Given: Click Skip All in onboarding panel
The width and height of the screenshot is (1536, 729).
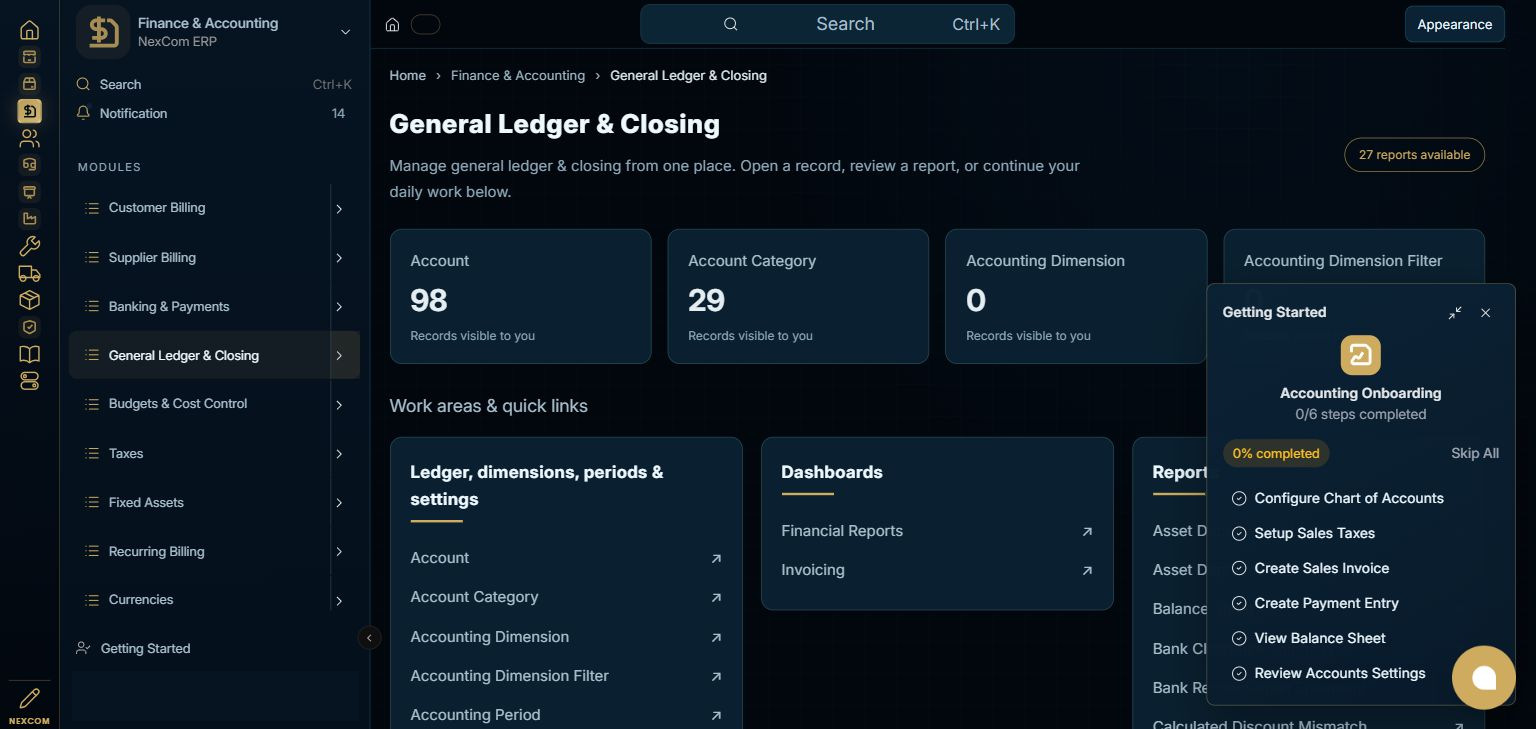Looking at the screenshot, I should [1475, 453].
